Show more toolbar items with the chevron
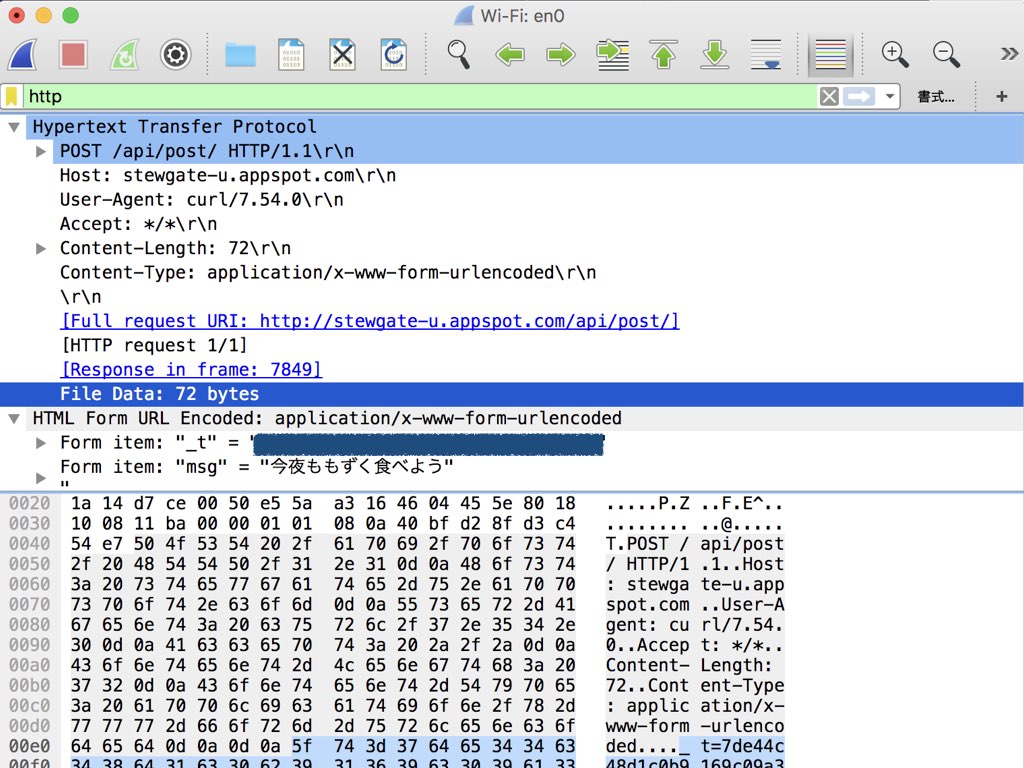This screenshot has height=768, width=1024. [1009, 54]
